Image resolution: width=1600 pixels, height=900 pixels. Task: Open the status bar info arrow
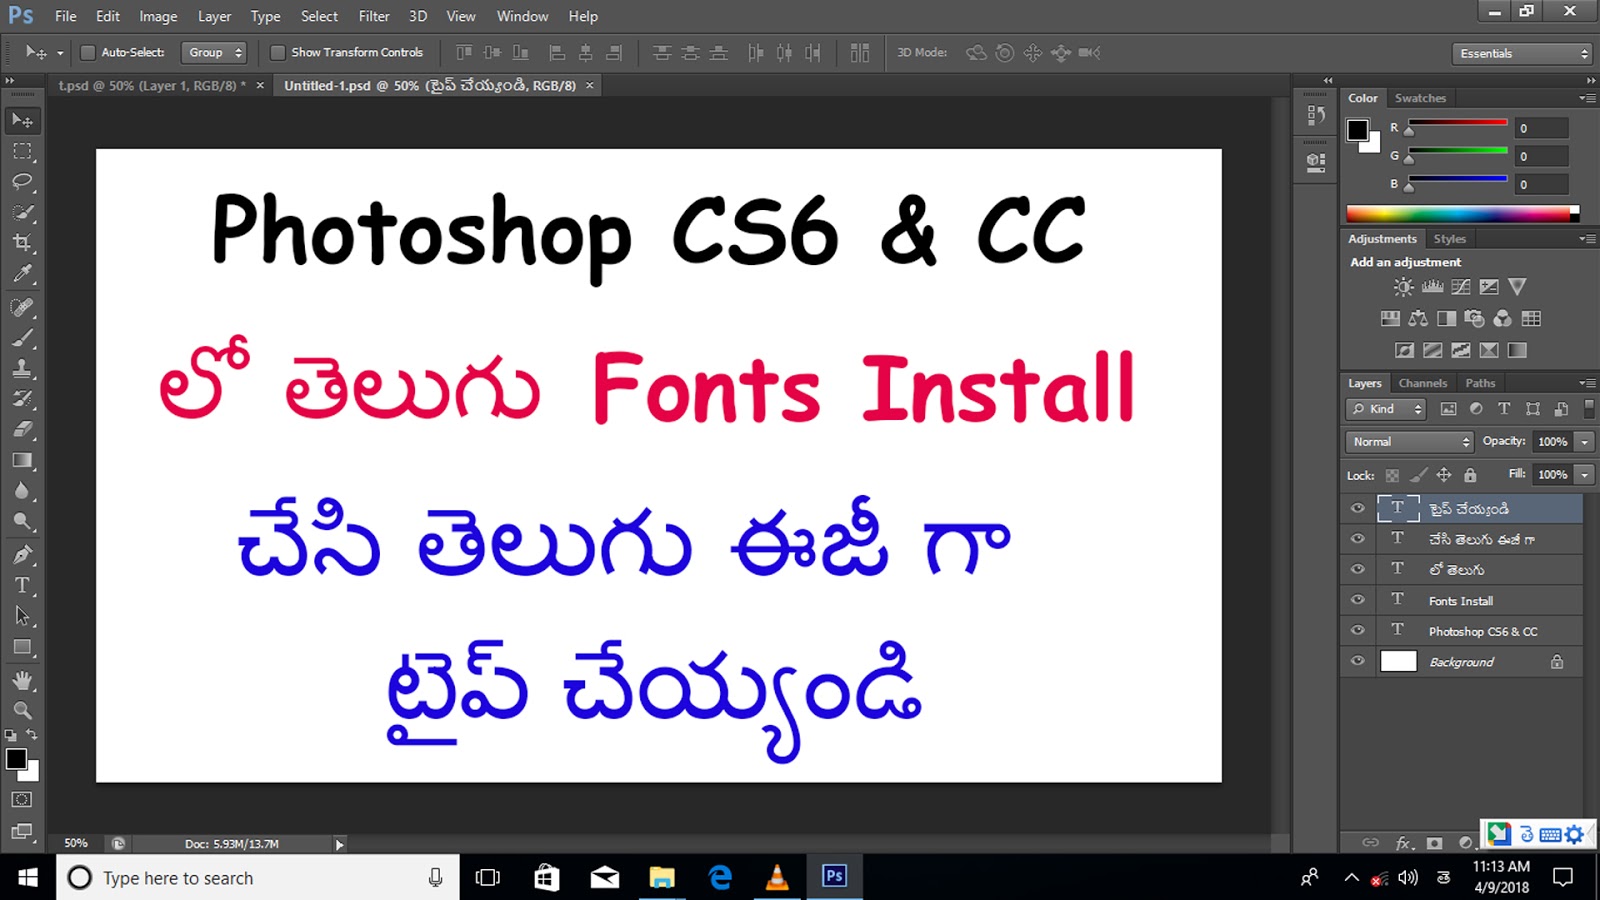[x=339, y=845]
